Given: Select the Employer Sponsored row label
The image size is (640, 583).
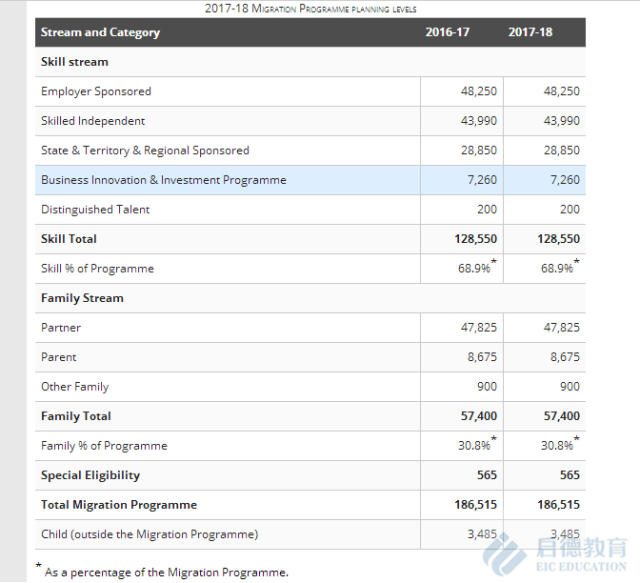Looking at the screenshot, I should click(96, 91).
